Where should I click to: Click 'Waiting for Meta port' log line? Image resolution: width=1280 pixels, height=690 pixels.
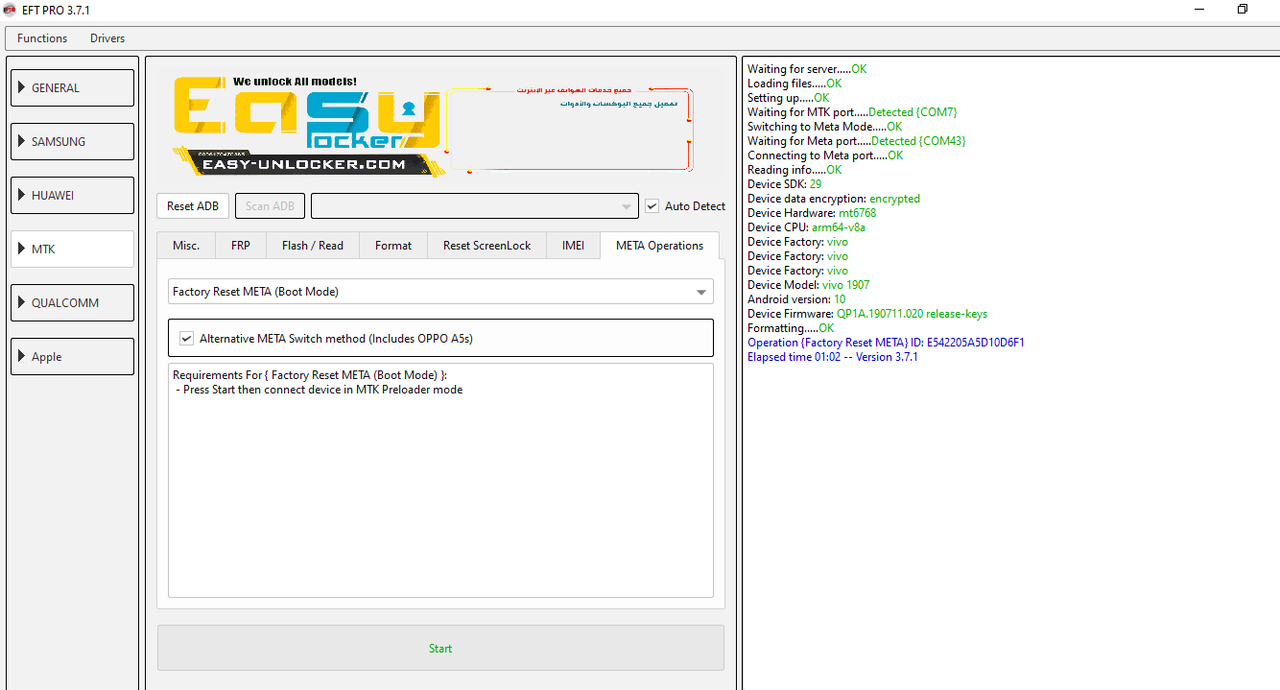(x=857, y=141)
